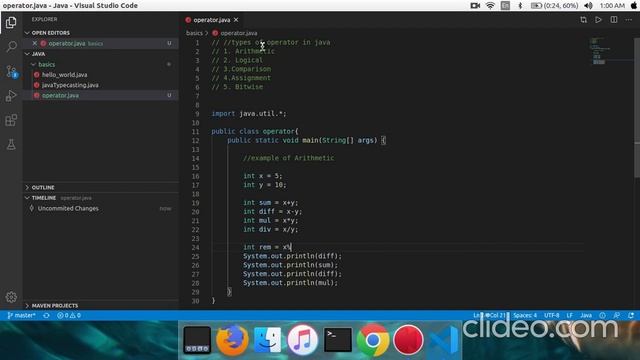
Task: Open the volume control in the top bar
Action: coord(588,6)
